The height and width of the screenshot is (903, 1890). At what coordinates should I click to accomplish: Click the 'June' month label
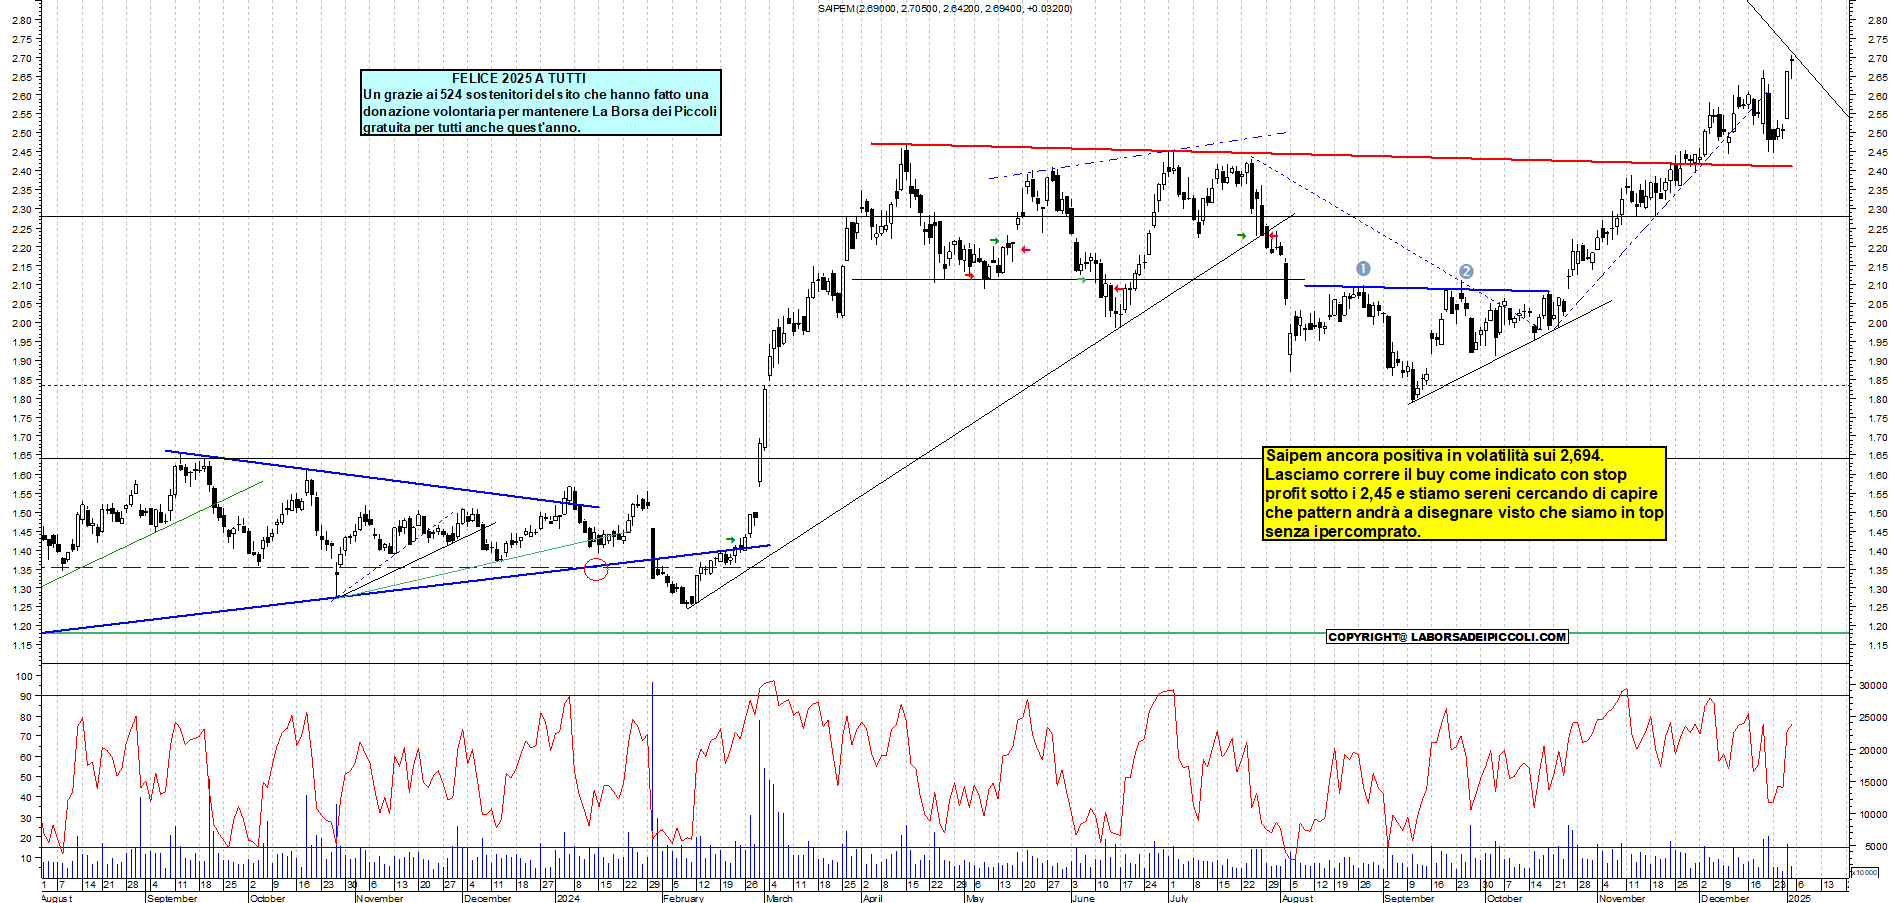tap(1084, 898)
